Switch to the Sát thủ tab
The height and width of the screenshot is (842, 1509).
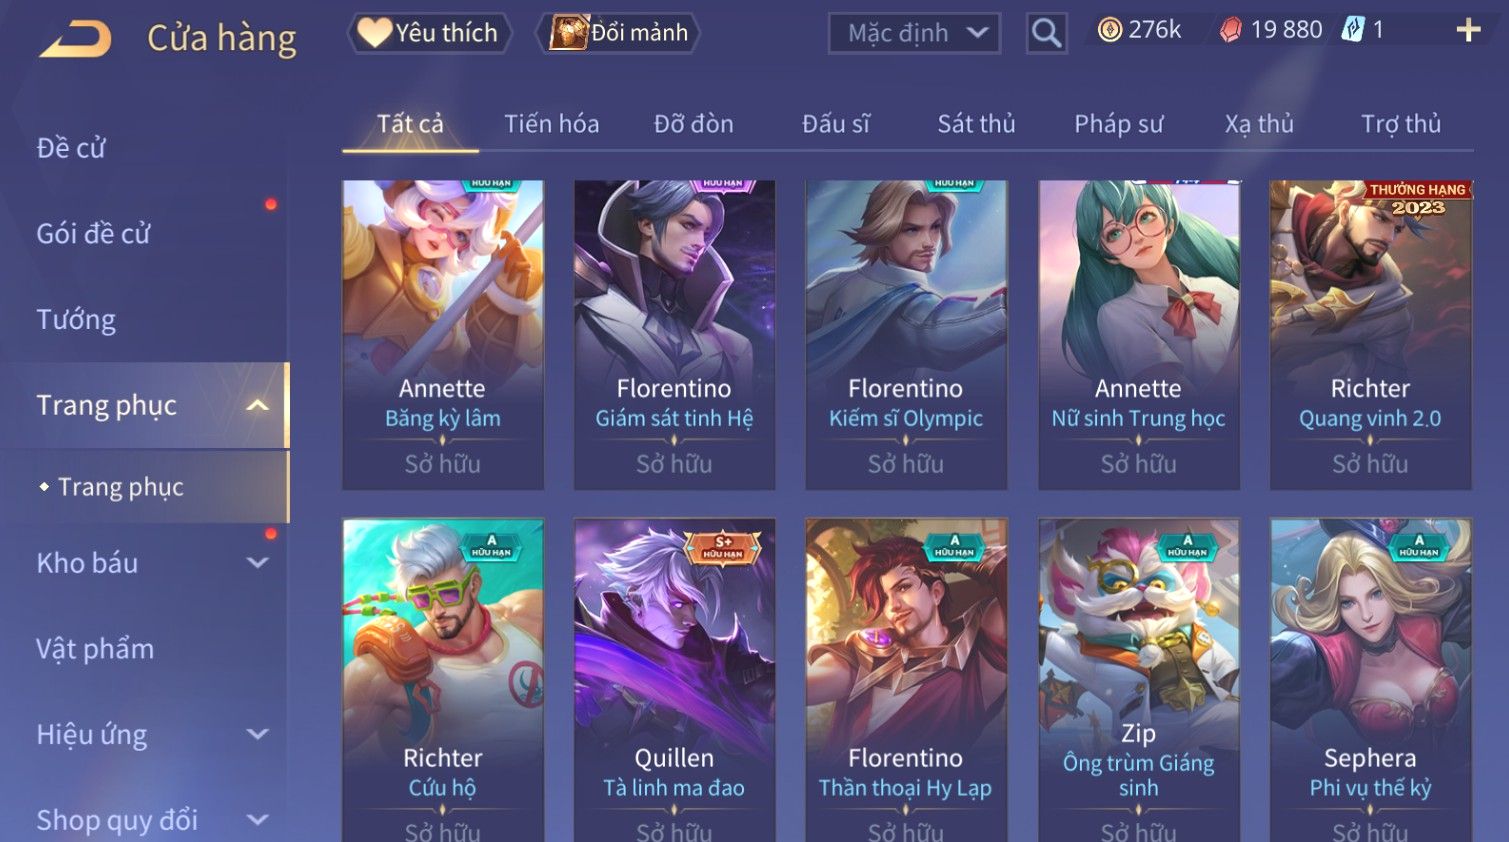[x=976, y=124]
